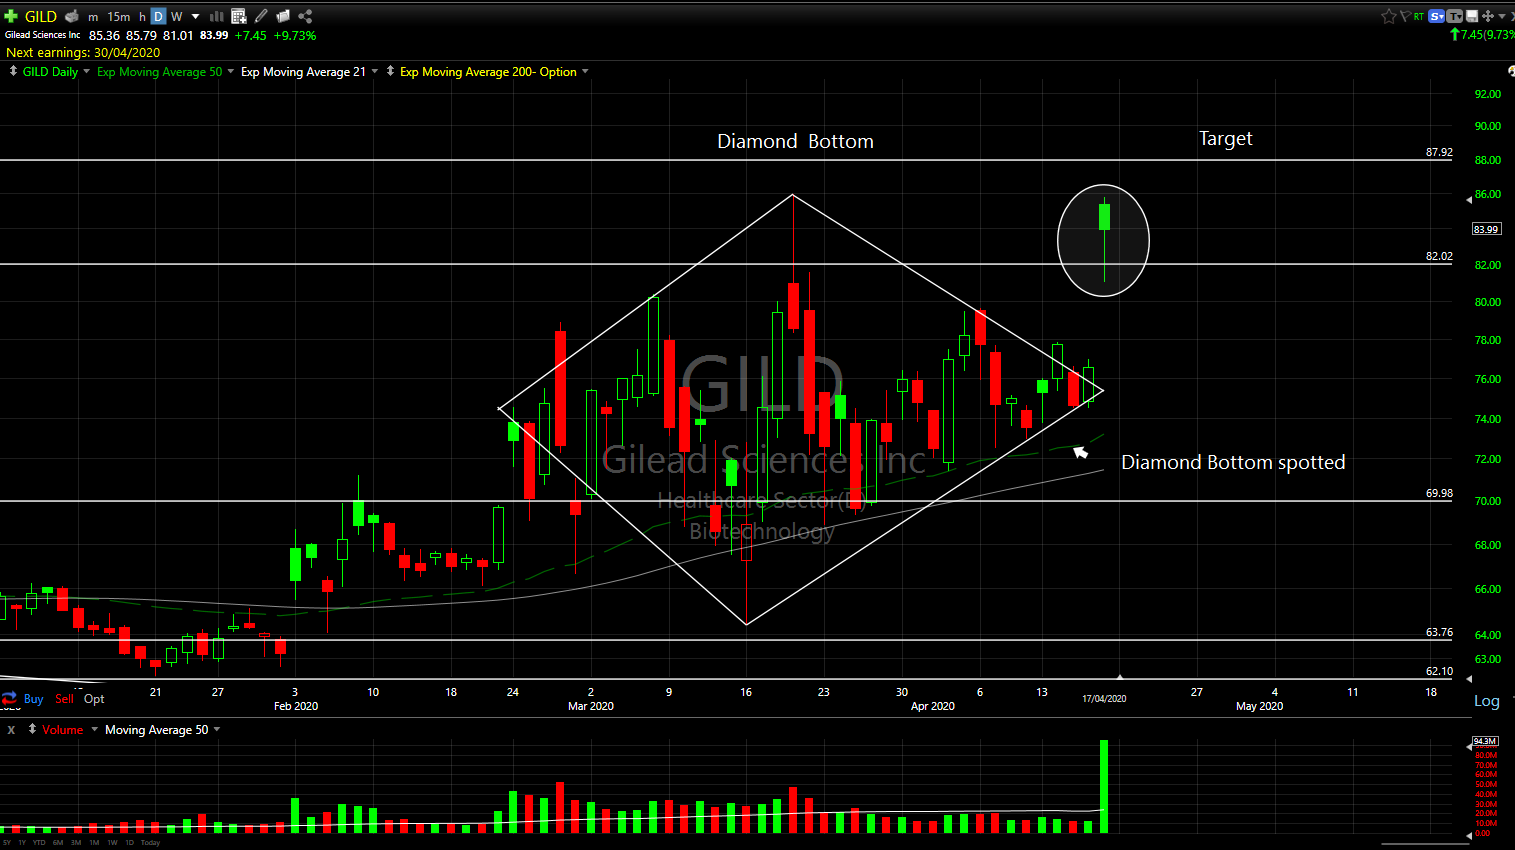The height and width of the screenshot is (850, 1515).
Task: Click the add-indicator grid icon
Action: 239,16
